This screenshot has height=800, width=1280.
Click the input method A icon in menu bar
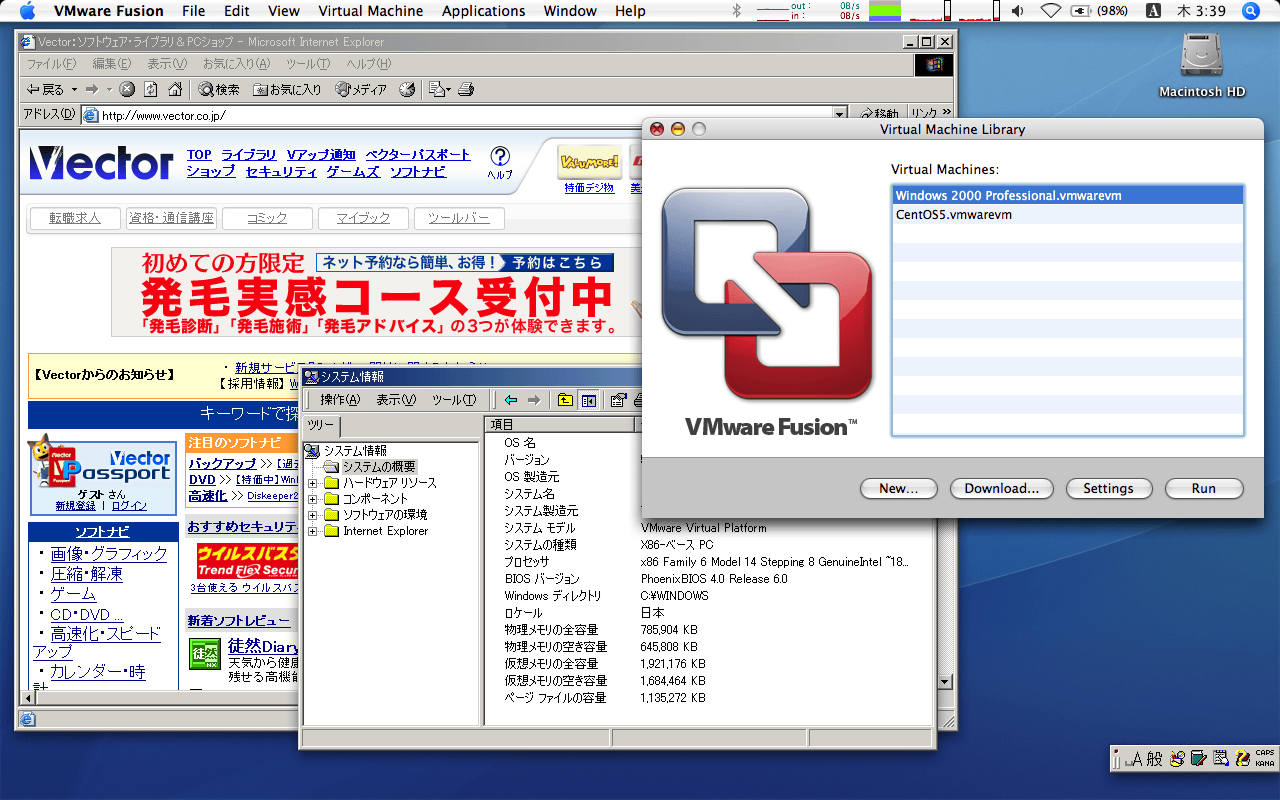coord(1153,11)
